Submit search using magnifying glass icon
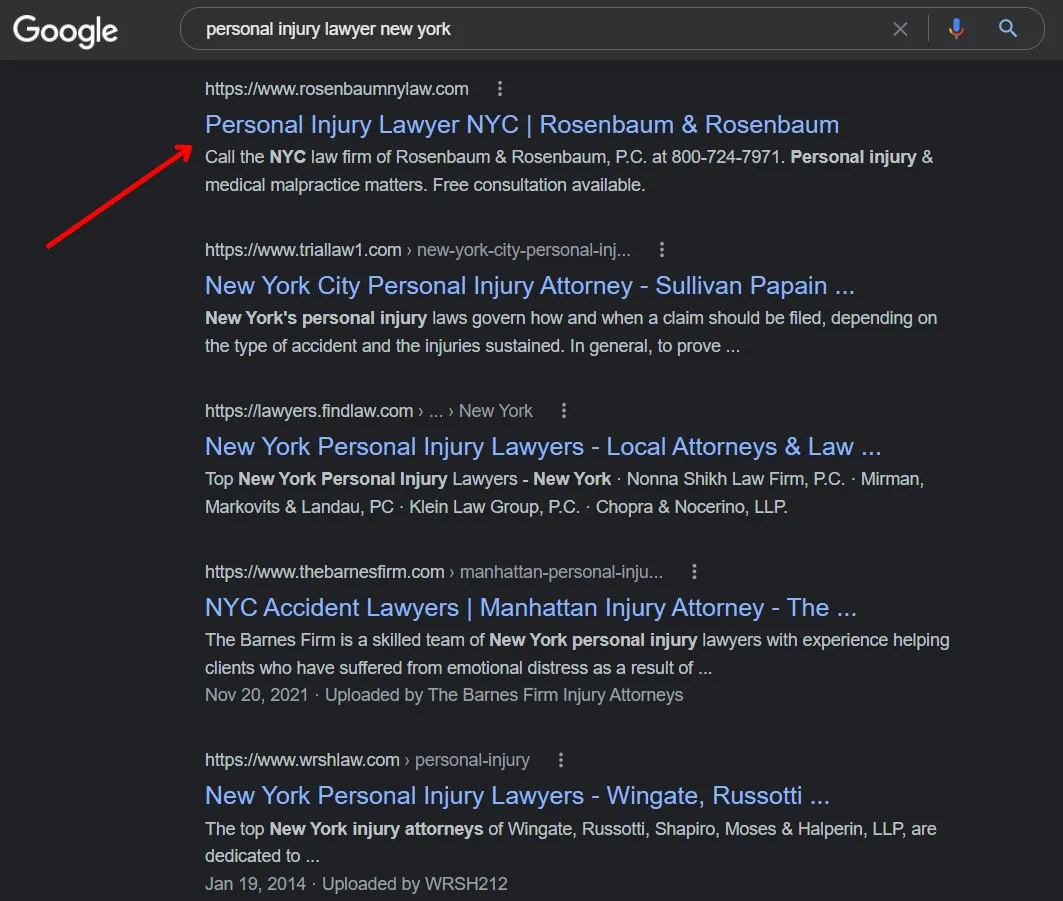This screenshot has width=1063, height=901. pos(1008,28)
